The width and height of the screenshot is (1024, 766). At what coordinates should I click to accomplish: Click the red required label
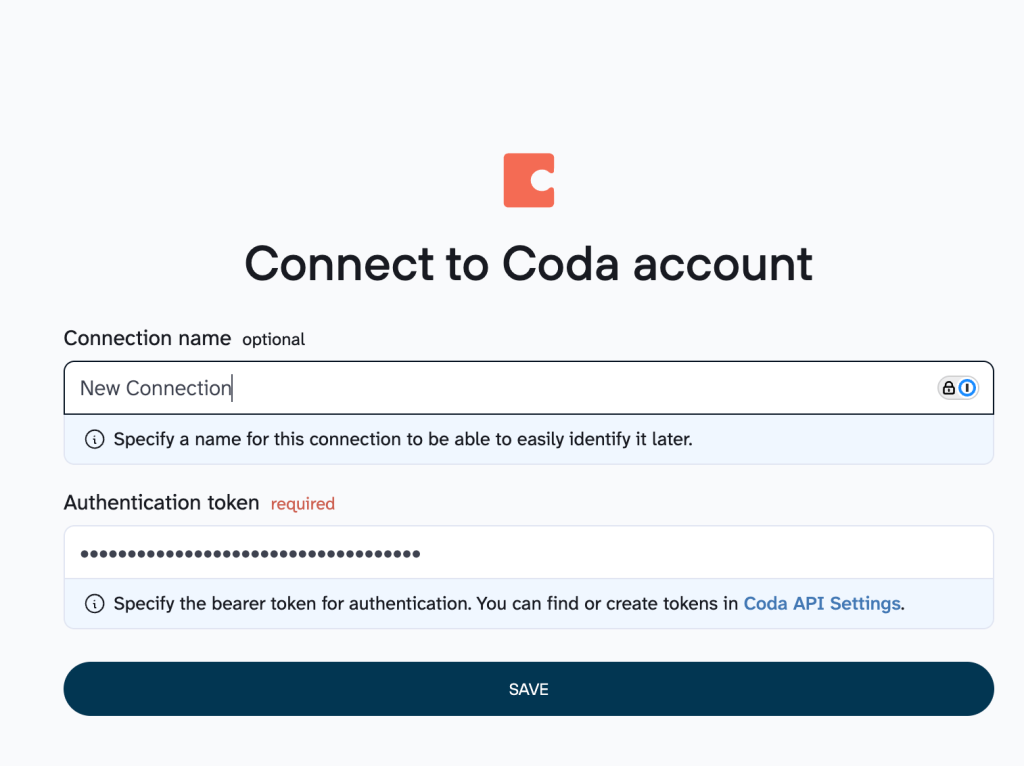click(x=302, y=503)
